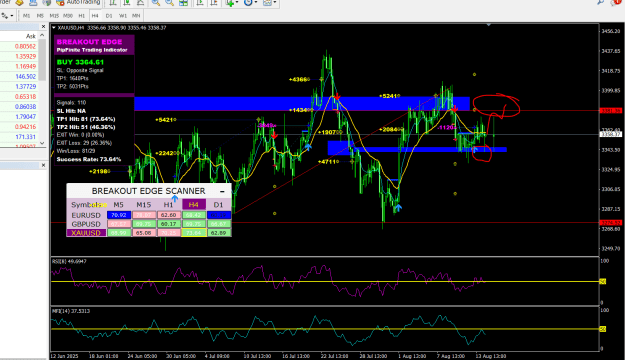
Task: Open the chart menu triangle before XAUUSD,H4
Action: point(54,28)
